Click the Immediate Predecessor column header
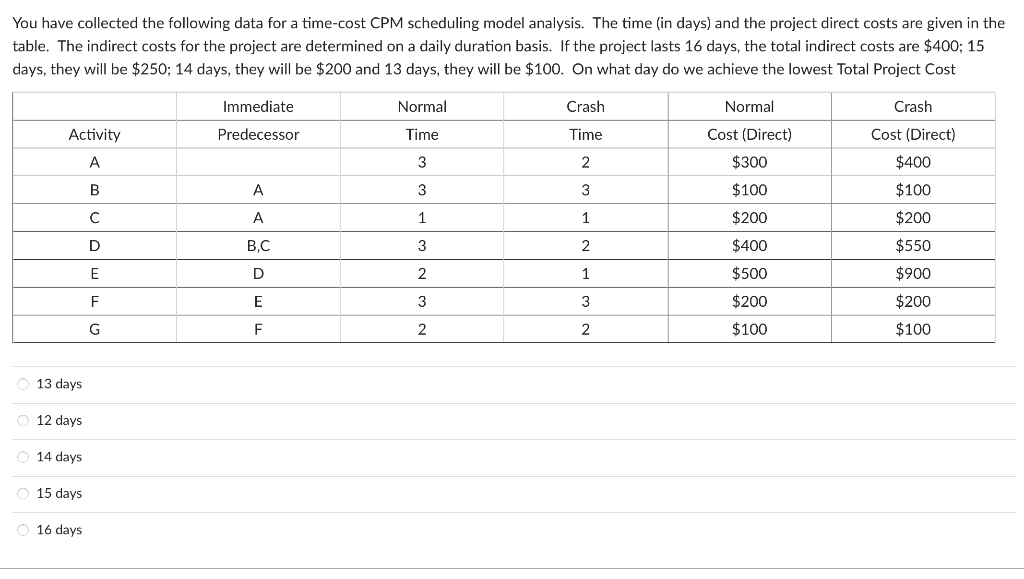The image size is (1024, 579). pyautogui.click(x=257, y=120)
